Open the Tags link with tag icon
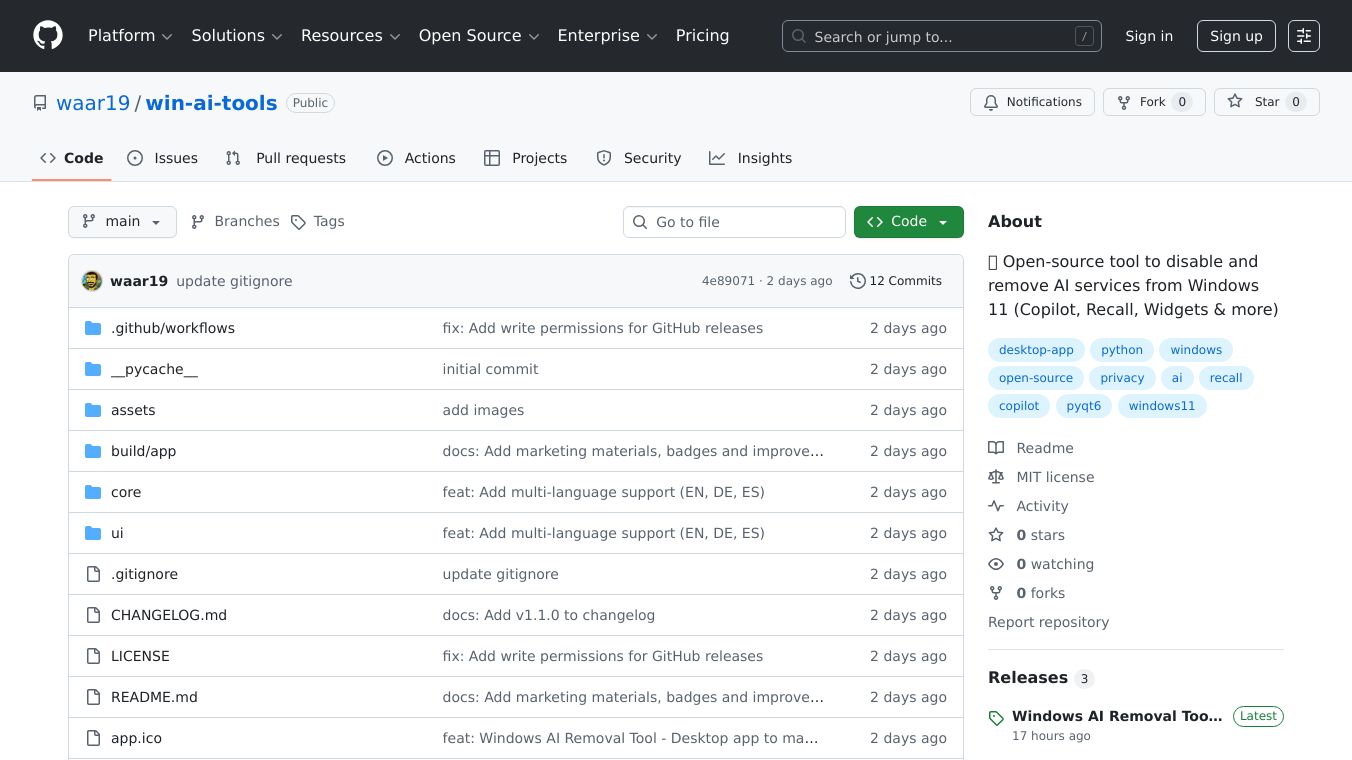Image resolution: width=1352 pixels, height=760 pixels. 318,222
